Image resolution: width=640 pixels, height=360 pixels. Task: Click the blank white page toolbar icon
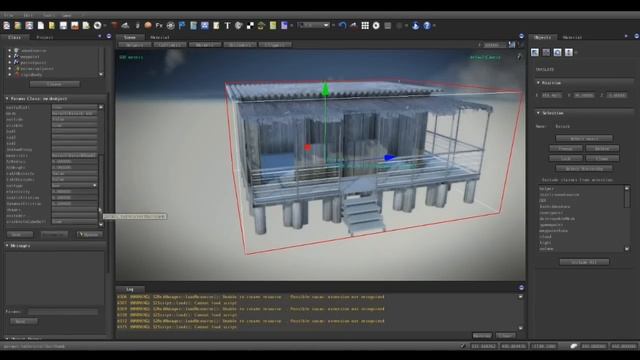pyautogui.click(x=40, y=25)
